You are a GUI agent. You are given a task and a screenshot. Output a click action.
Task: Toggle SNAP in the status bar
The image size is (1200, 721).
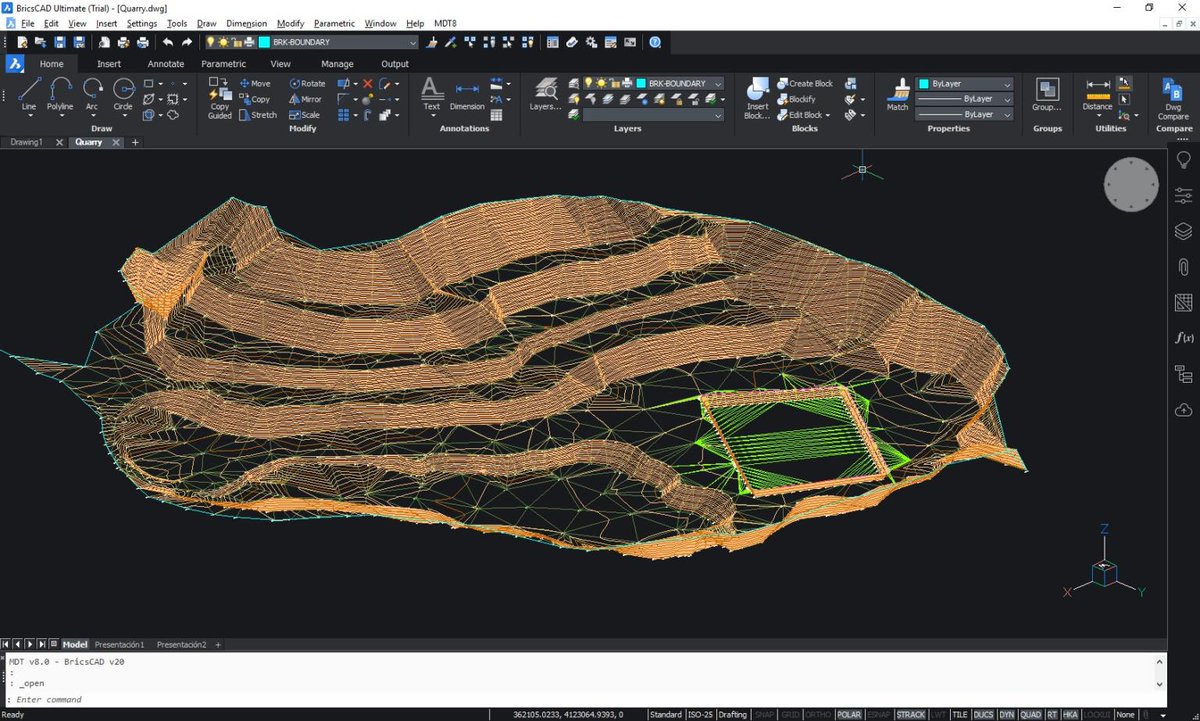765,715
